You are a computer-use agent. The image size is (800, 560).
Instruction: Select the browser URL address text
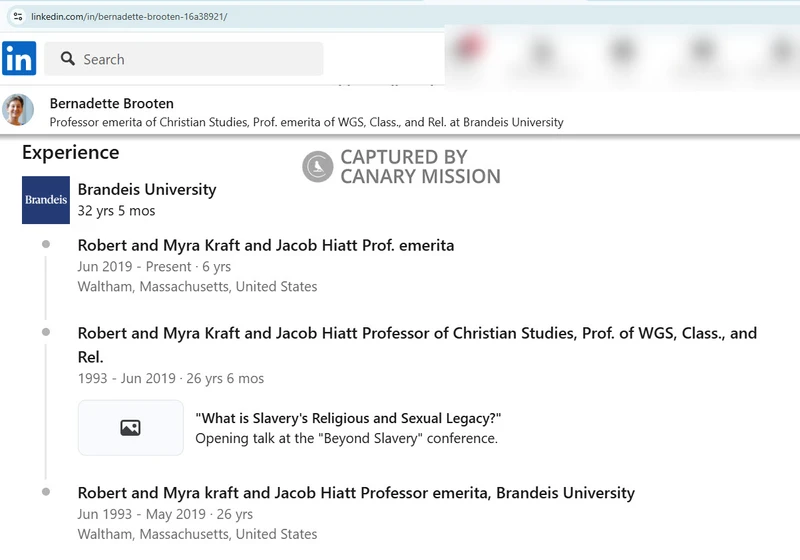129,16
